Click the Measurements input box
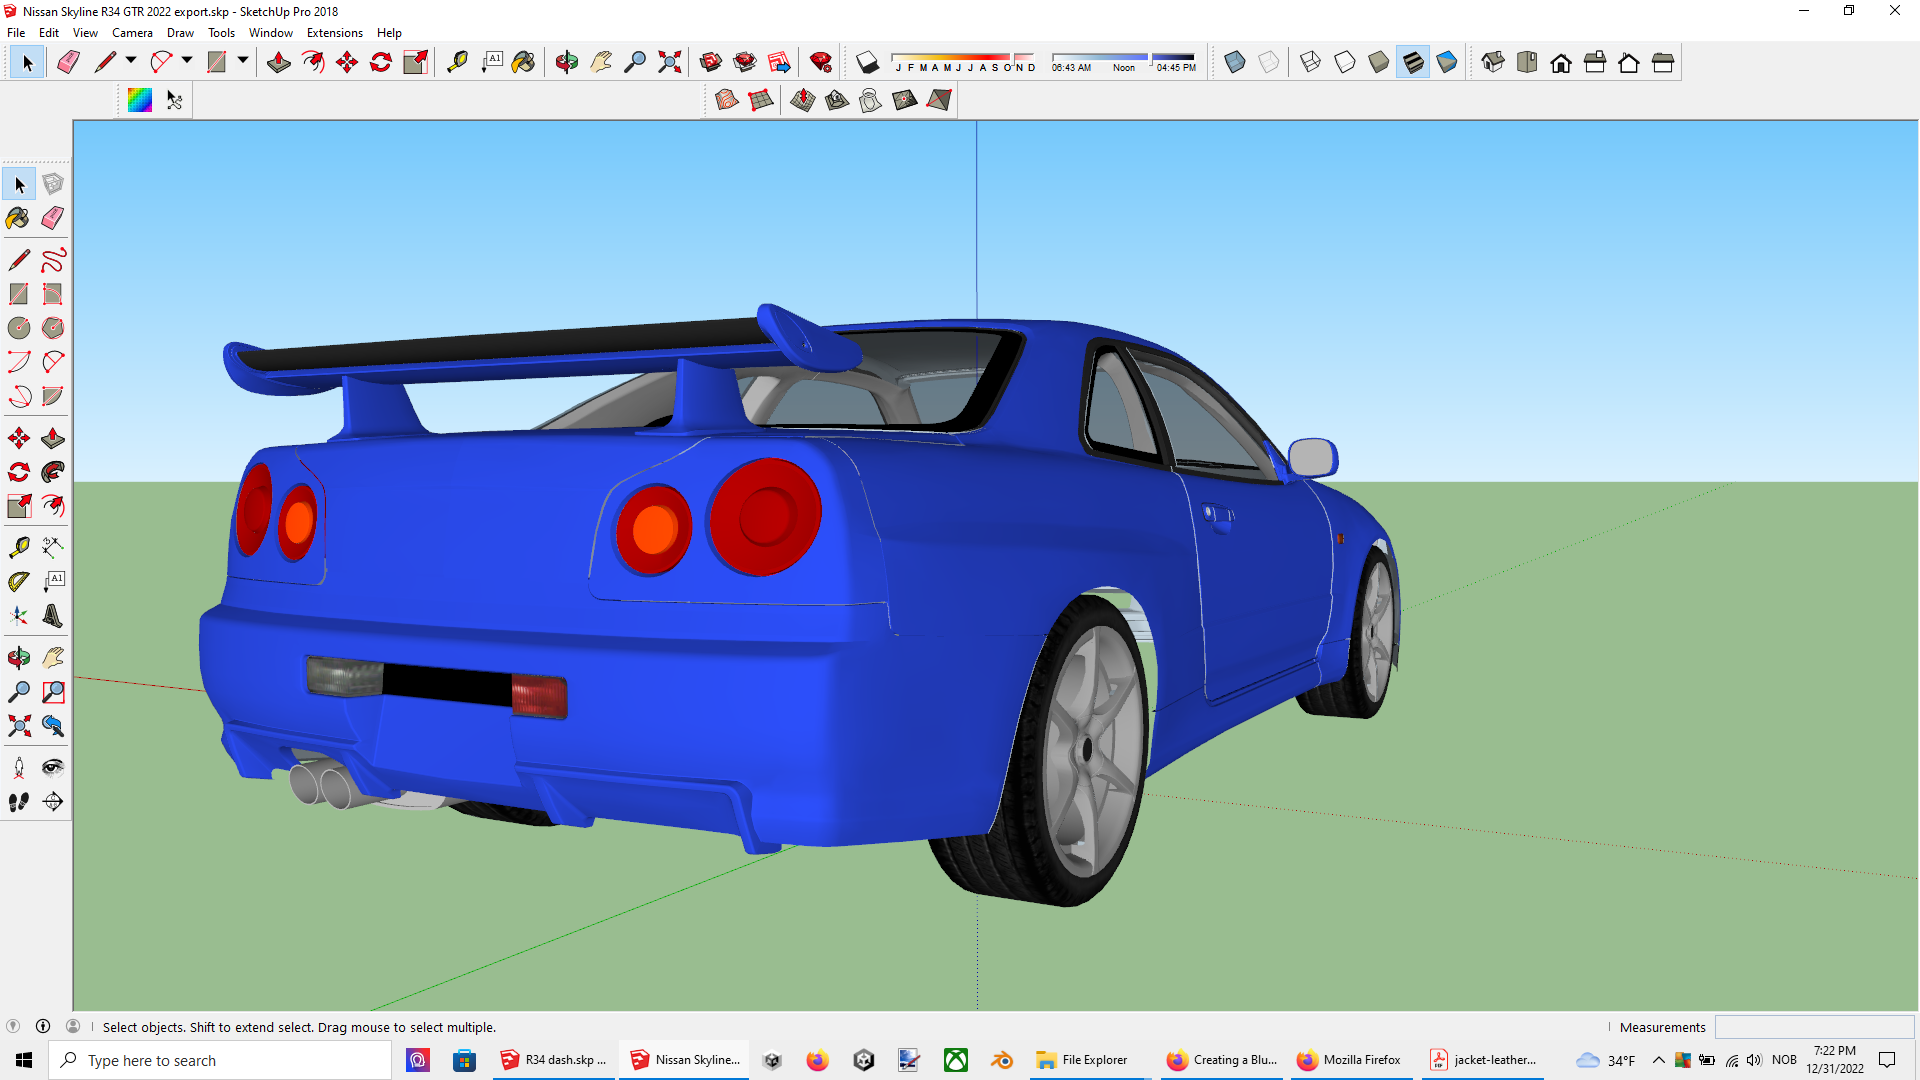This screenshot has height=1080, width=1920. [x=1814, y=1027]
